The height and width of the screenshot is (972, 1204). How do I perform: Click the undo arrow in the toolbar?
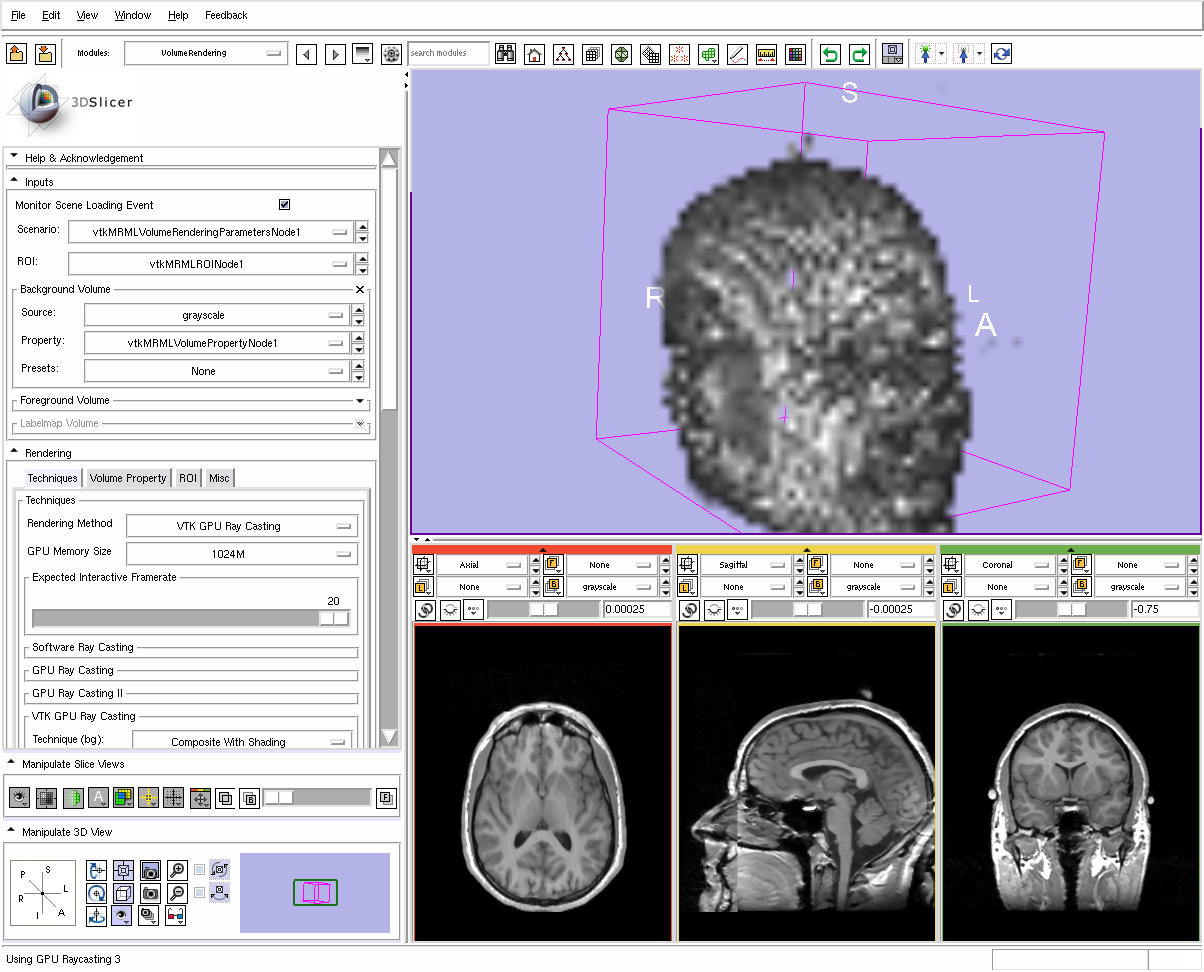click(830, 54)
